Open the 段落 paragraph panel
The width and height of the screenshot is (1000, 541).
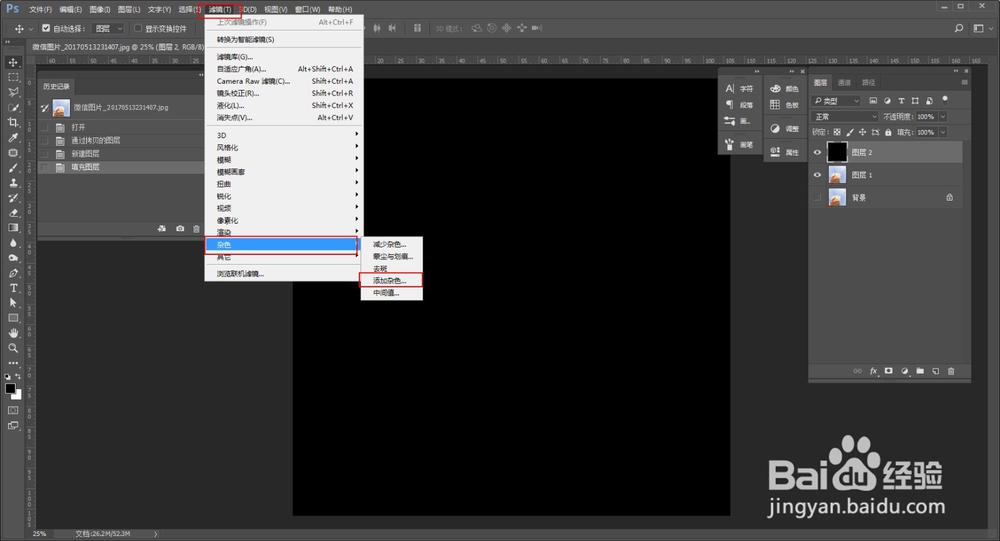click(x=739, y=105)
